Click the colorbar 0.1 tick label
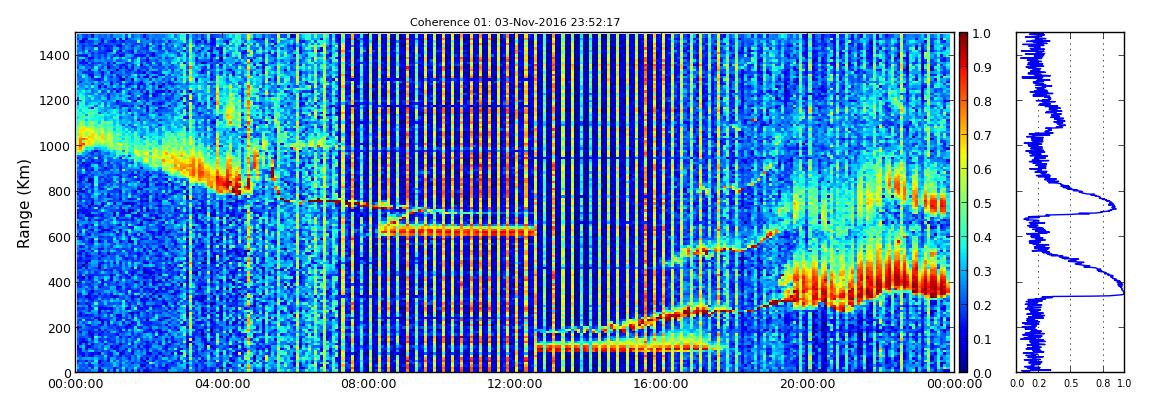 click(982, 339)
